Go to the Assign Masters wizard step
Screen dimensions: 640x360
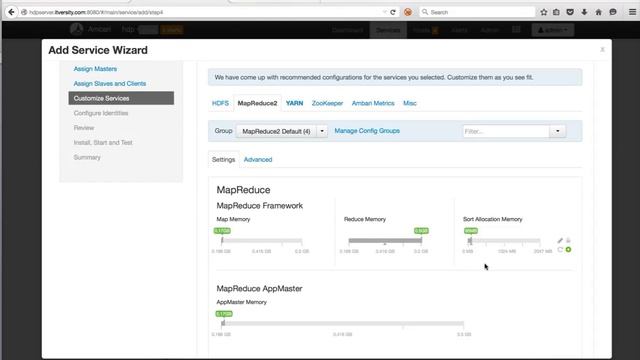[95, 69]
